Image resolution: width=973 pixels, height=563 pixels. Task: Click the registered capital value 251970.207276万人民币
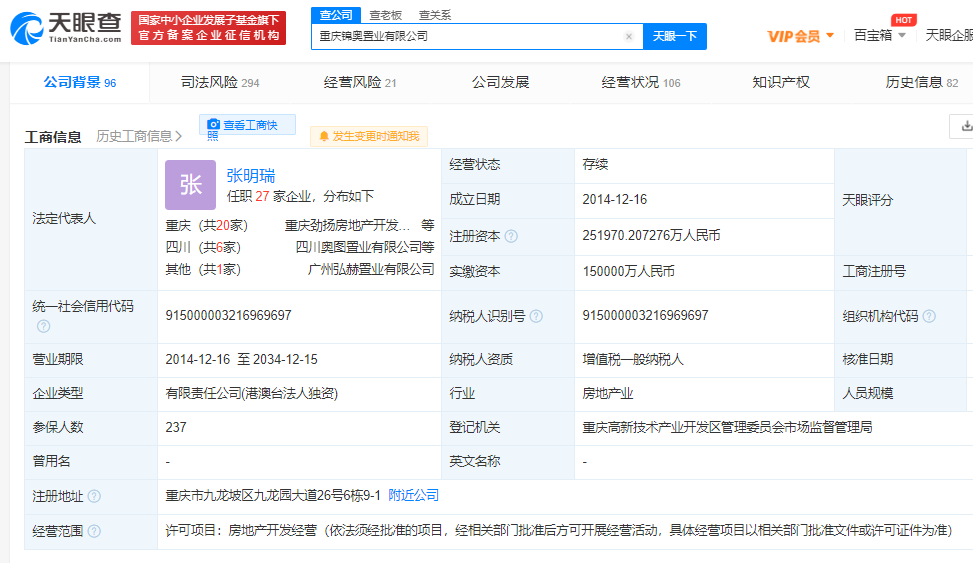click(651, 235)
